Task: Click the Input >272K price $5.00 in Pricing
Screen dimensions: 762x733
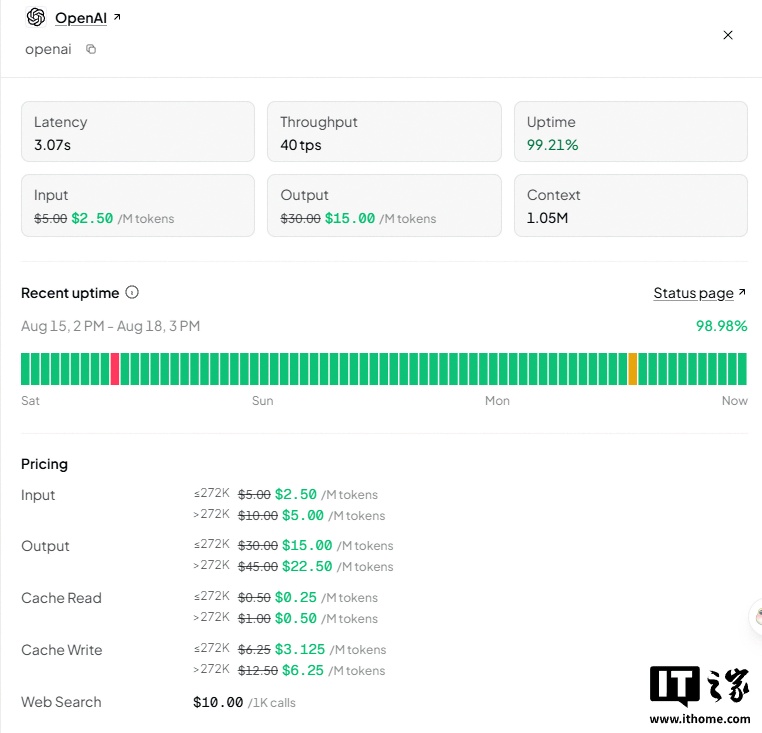Action: tap(303, 515)
